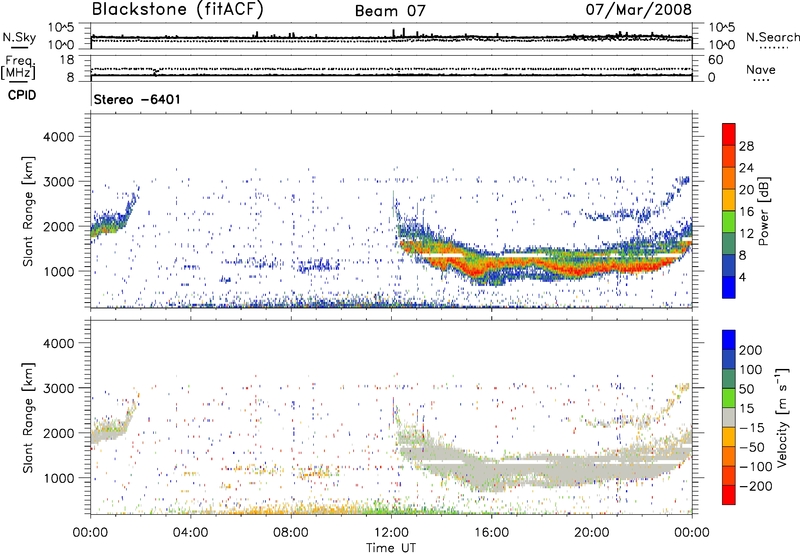
Task: Click the 'Power [dB]' color bar label
Action: pos(763,211)
